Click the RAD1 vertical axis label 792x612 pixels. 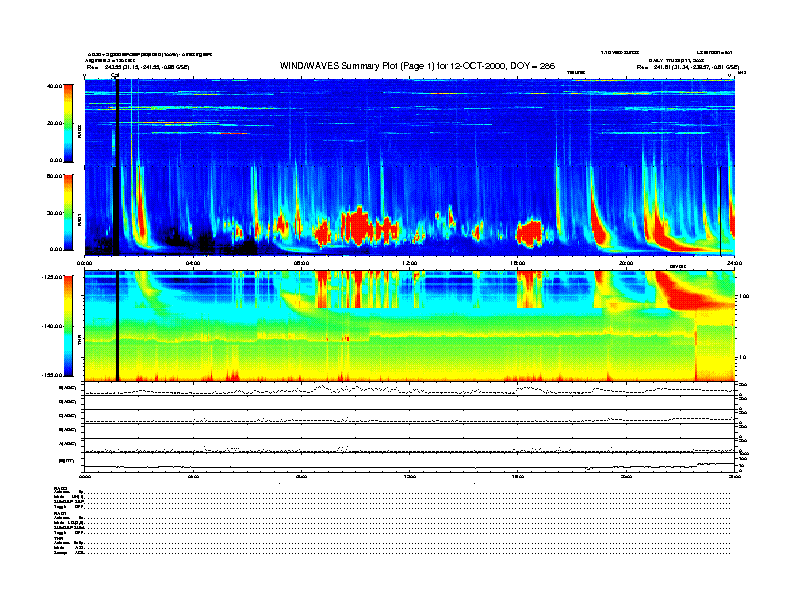coord(80,220)
